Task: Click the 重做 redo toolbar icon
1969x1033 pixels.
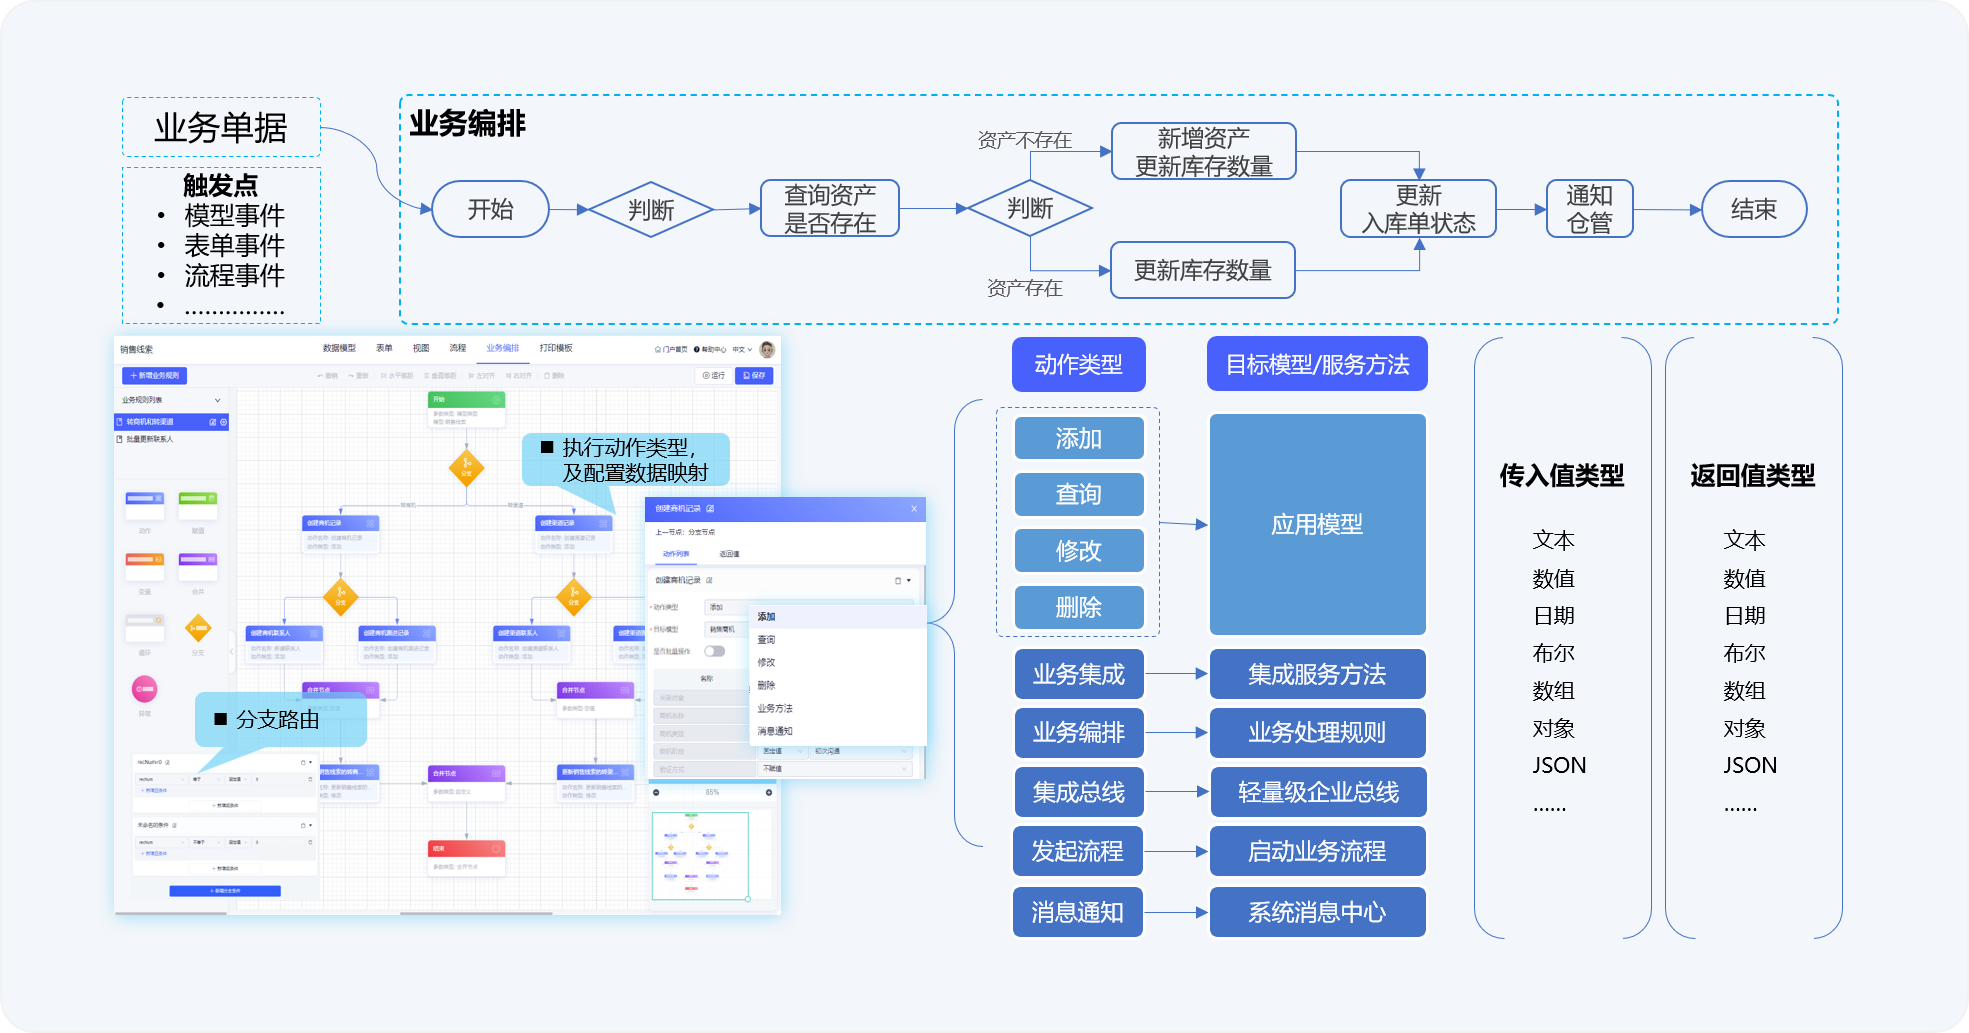Action: [x=358, y=376]
